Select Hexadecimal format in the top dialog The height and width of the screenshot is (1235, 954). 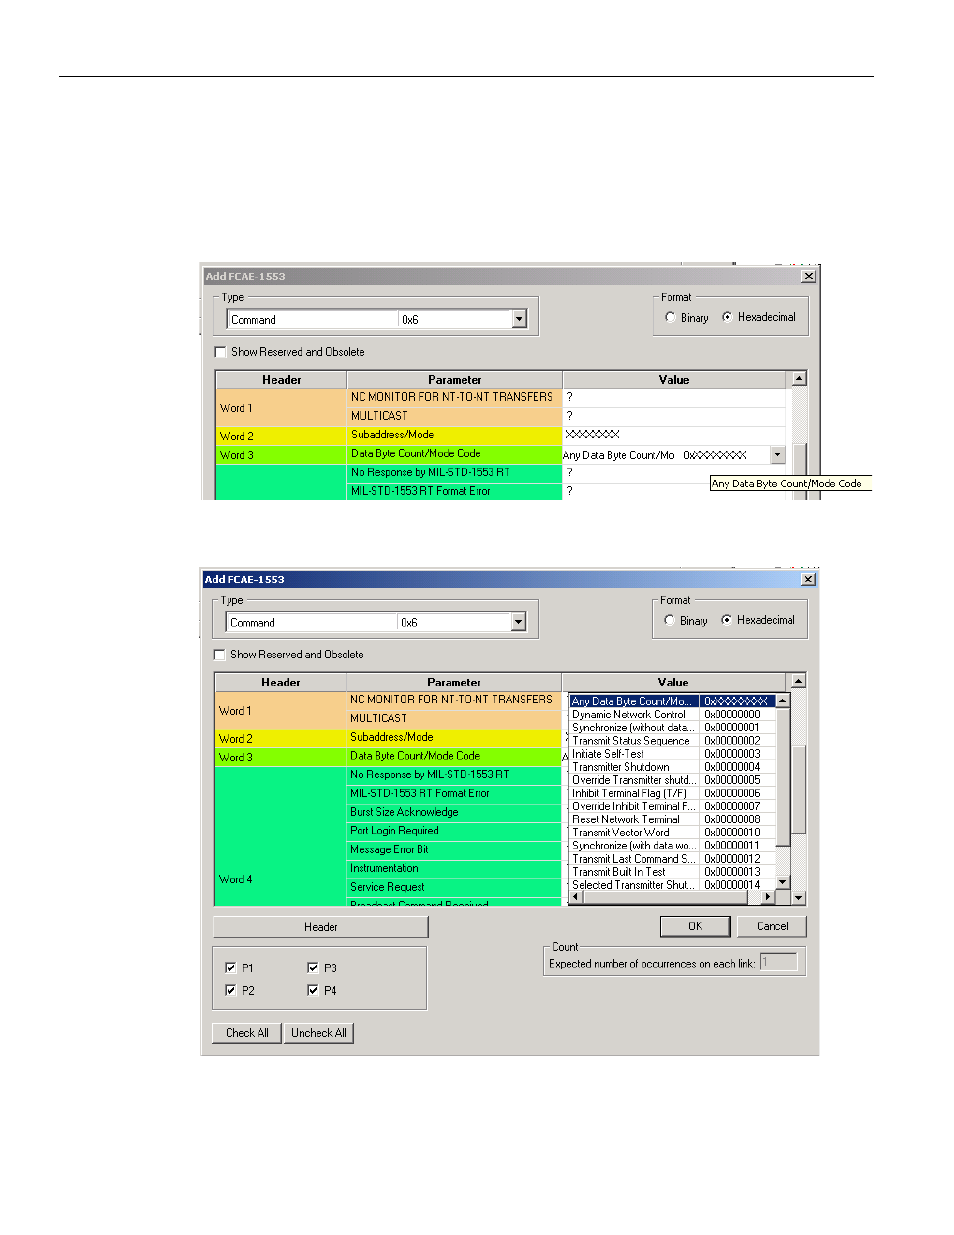727,317
